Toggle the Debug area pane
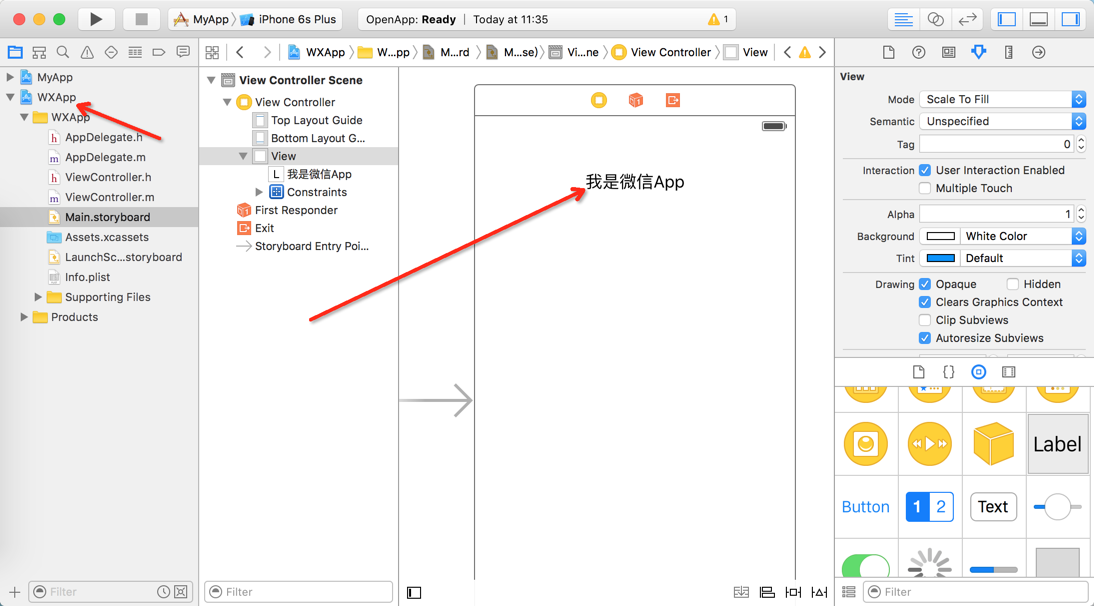Image resolution: width=1094 pixels, height=606 pixels. [1039, 20]
